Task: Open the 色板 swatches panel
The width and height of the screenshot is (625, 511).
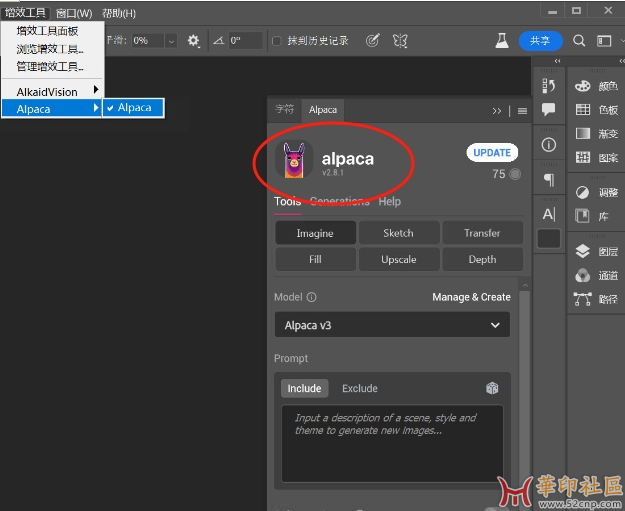Action: click(x=596, y=110)
